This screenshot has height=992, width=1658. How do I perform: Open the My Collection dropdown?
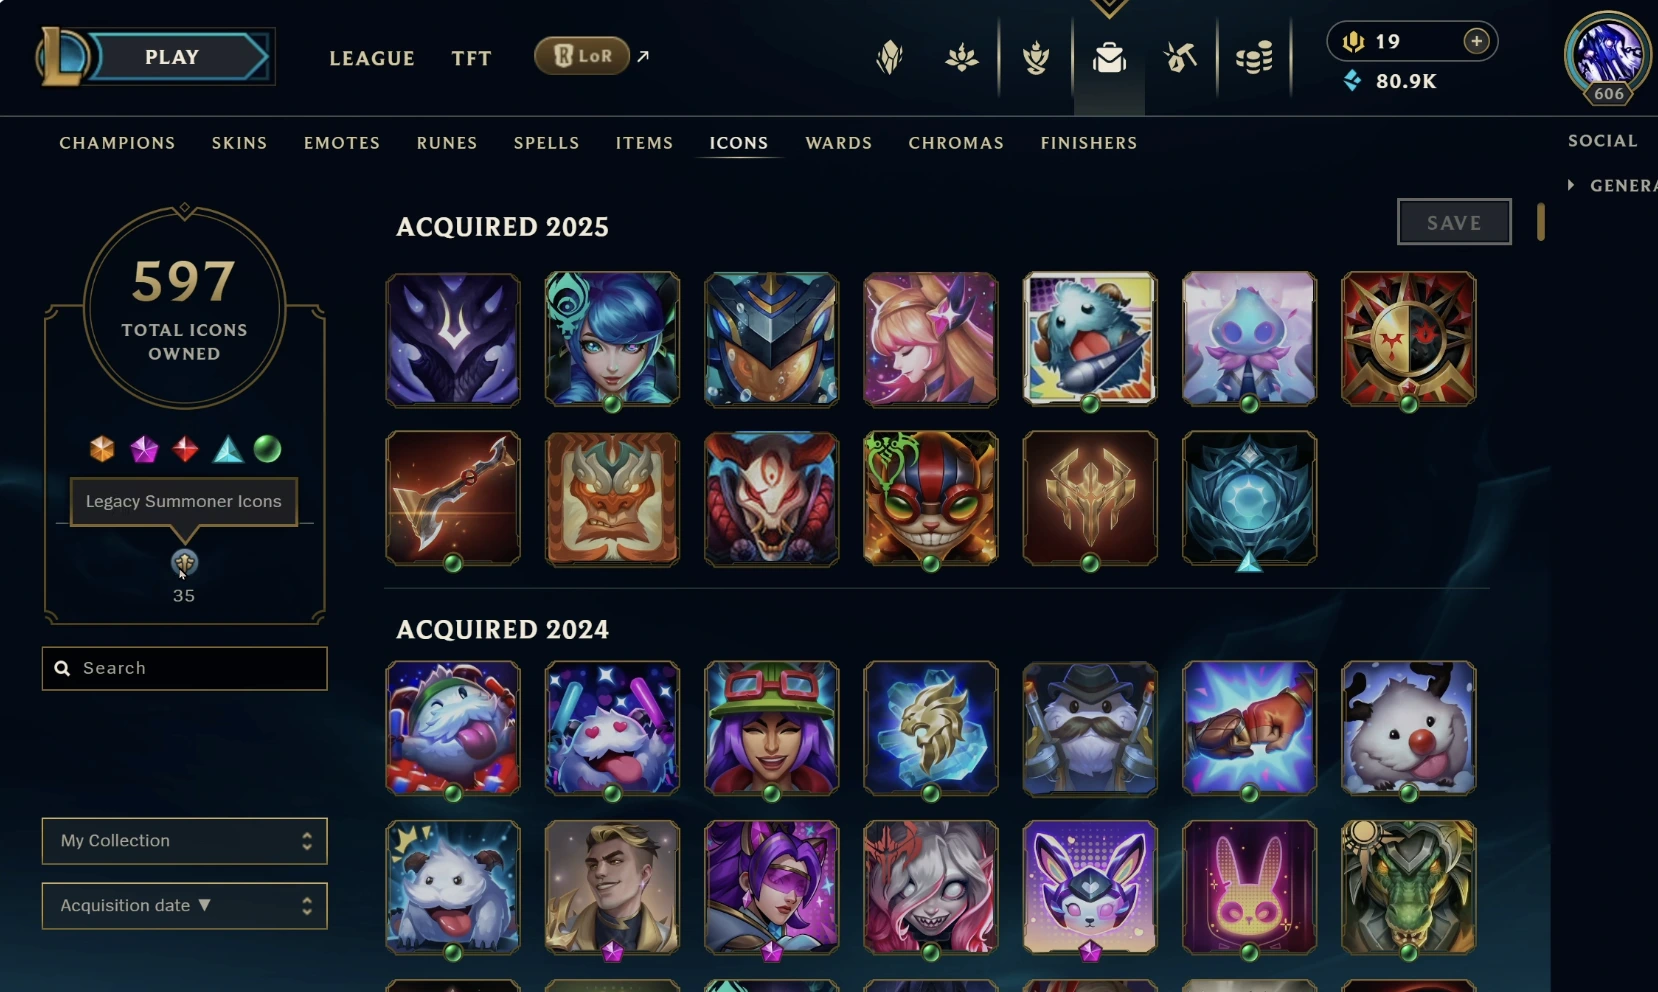click(x=184, y=841)
